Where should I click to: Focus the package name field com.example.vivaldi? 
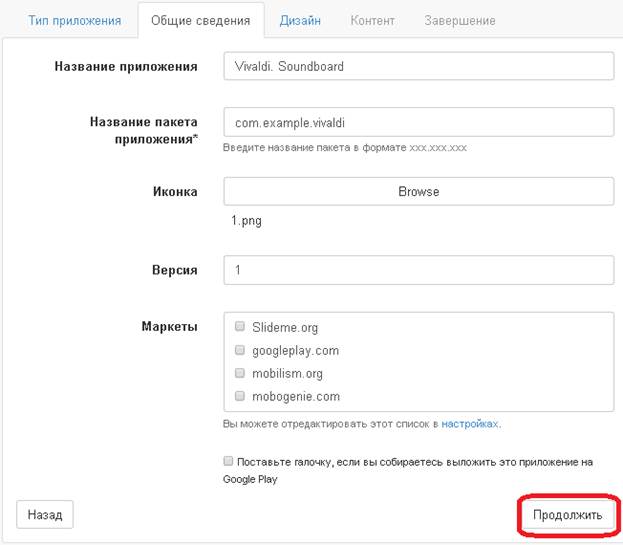(418, 122)
